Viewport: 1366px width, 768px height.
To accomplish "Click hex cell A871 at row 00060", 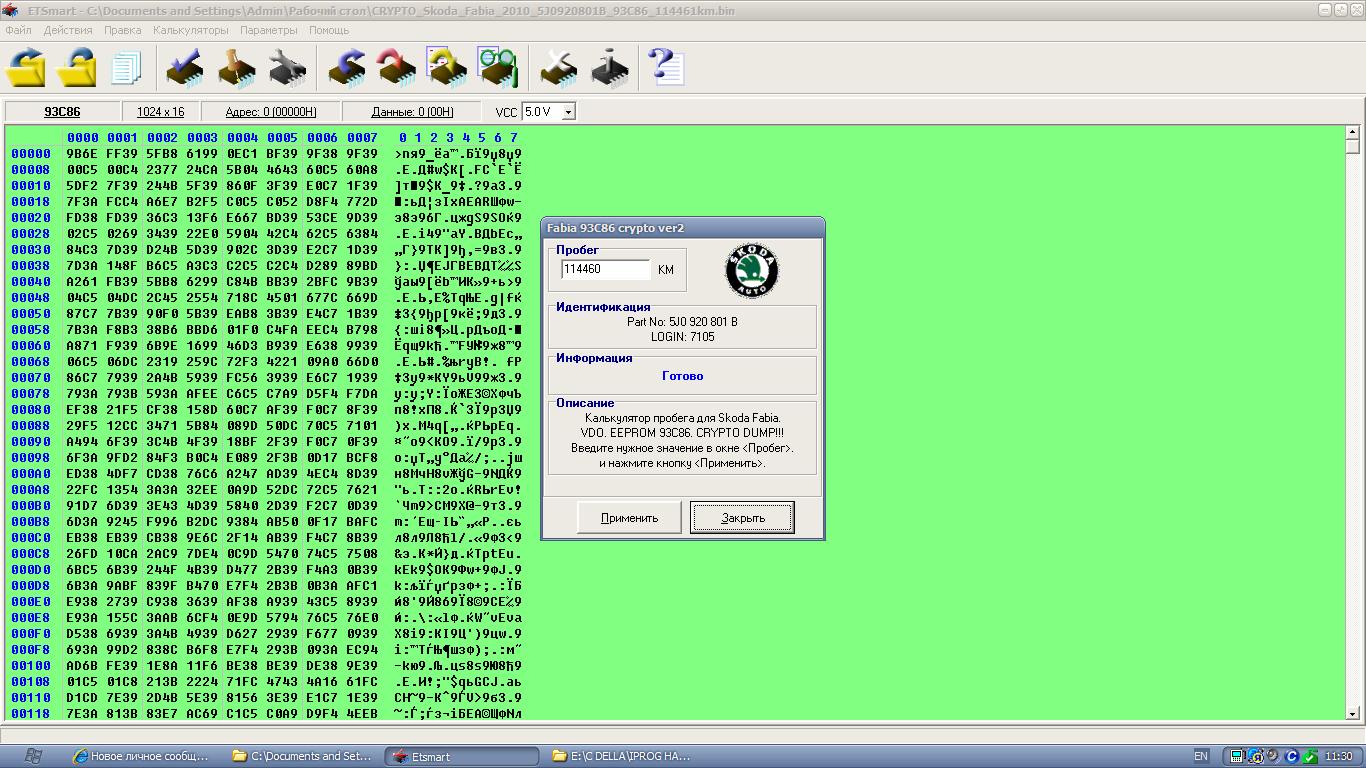I will pyautogui.click(x=82, y=346).
